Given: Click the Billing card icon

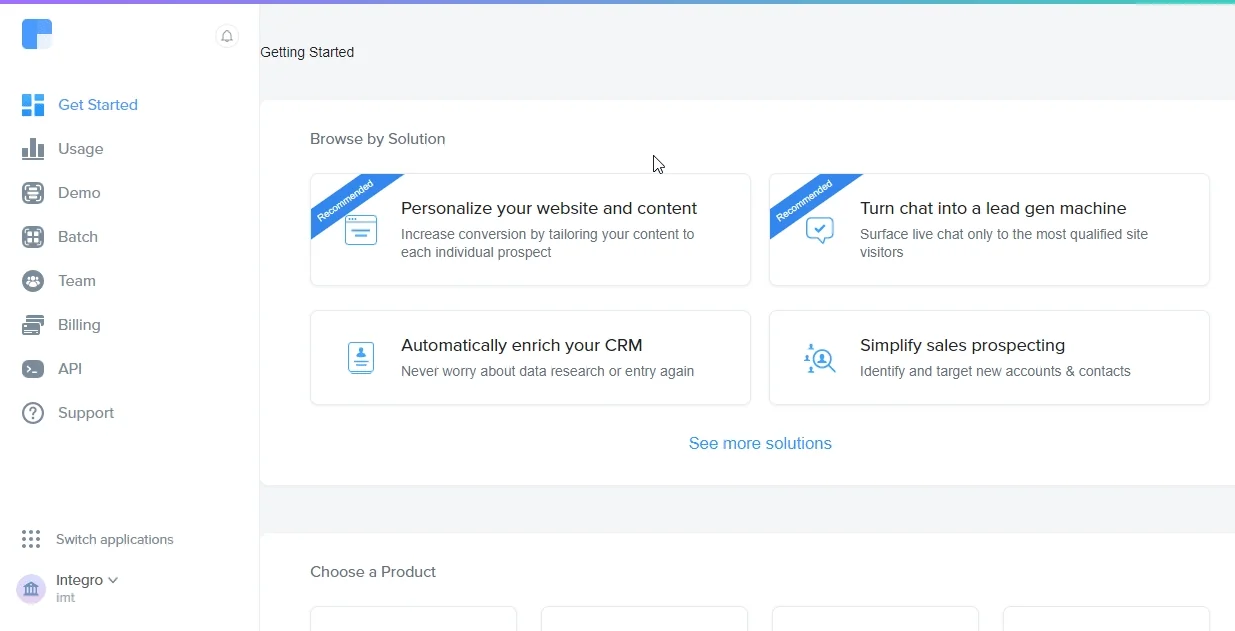Looking at the screenshot, I should pos(33,325).
